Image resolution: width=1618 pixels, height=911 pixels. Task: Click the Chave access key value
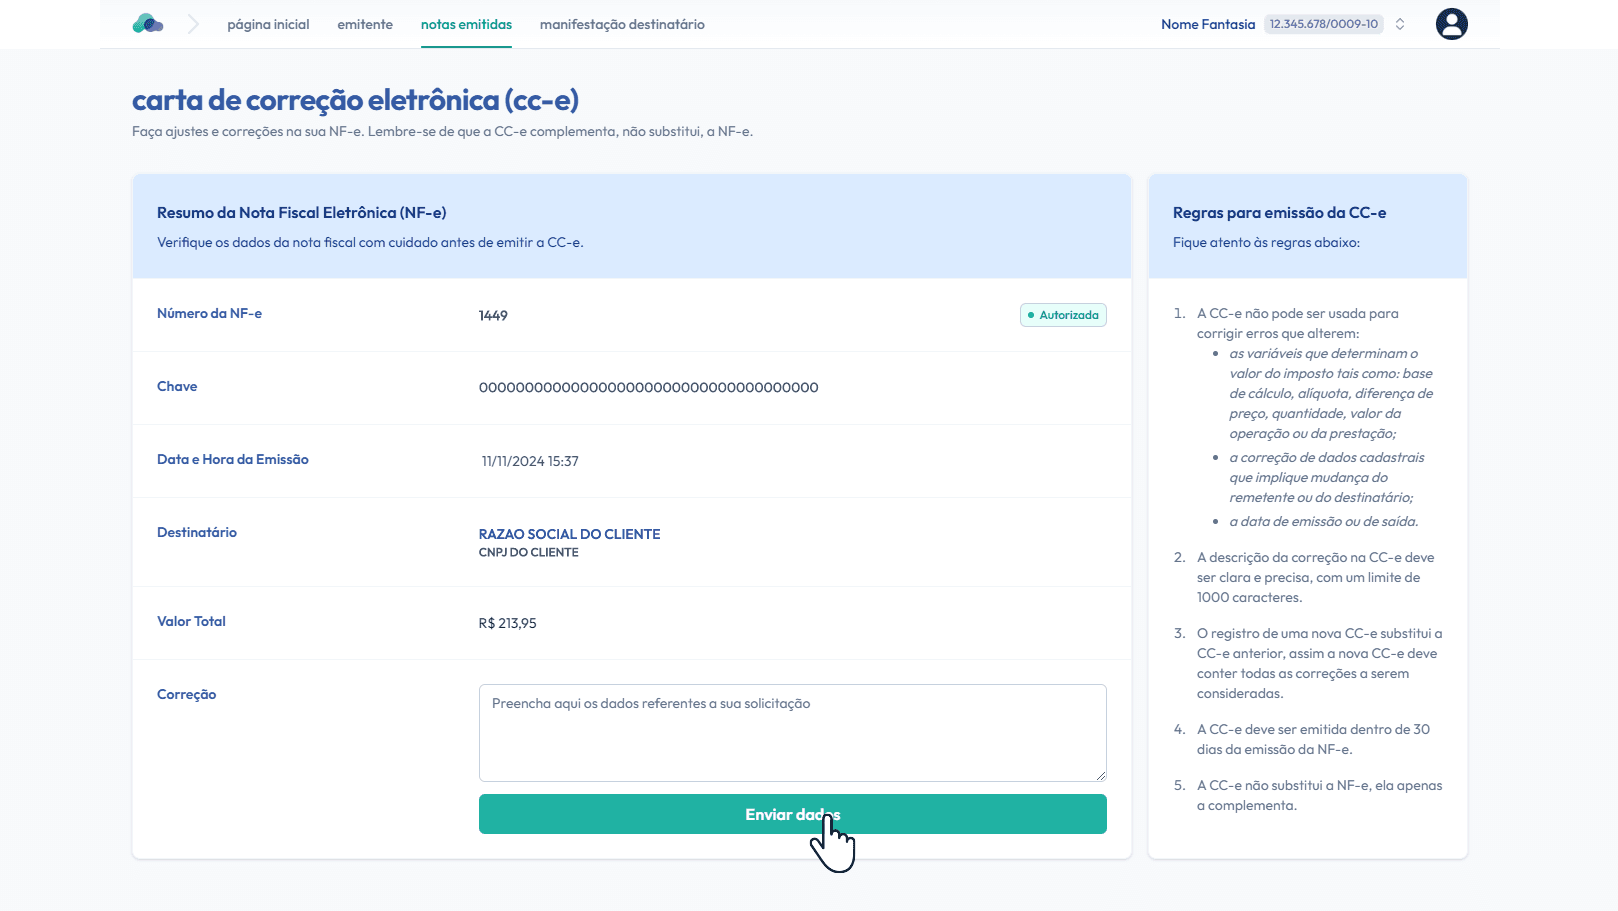(648, 388)
